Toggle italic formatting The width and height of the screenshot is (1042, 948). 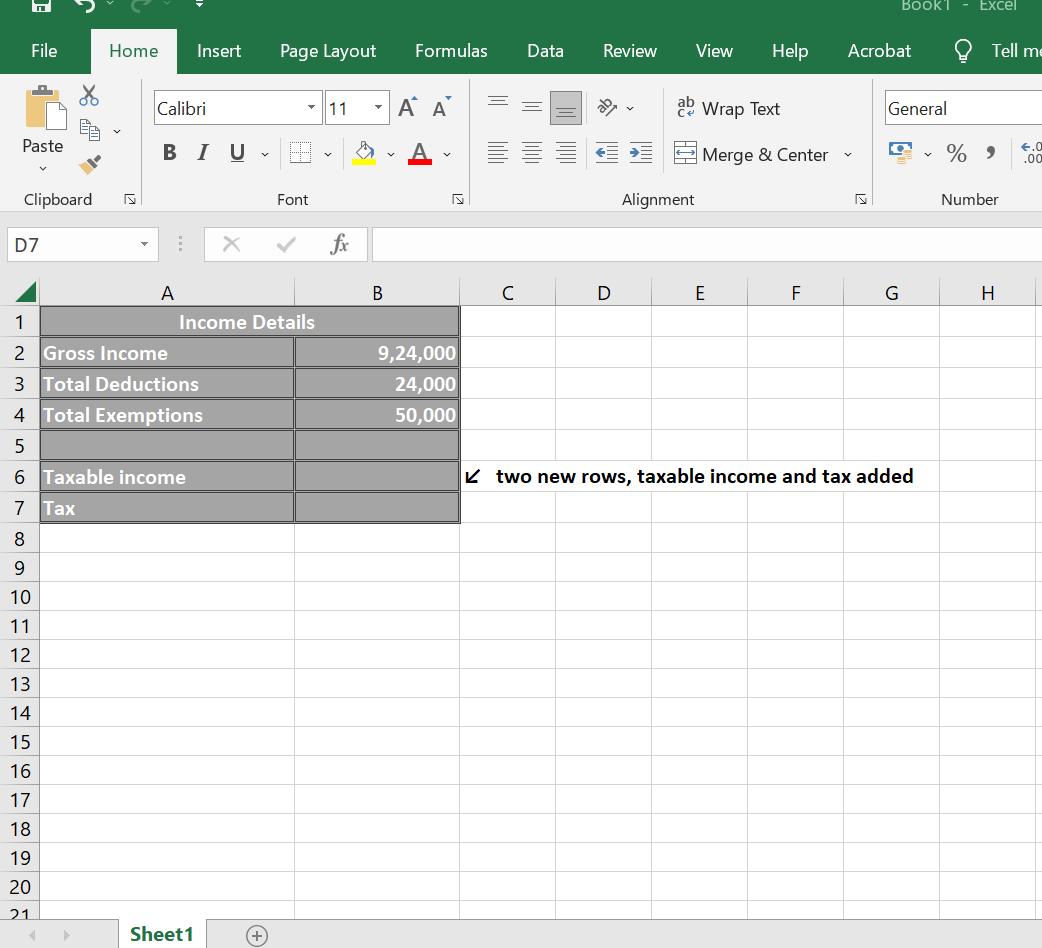pyautogui.click(x=203, y=153)
